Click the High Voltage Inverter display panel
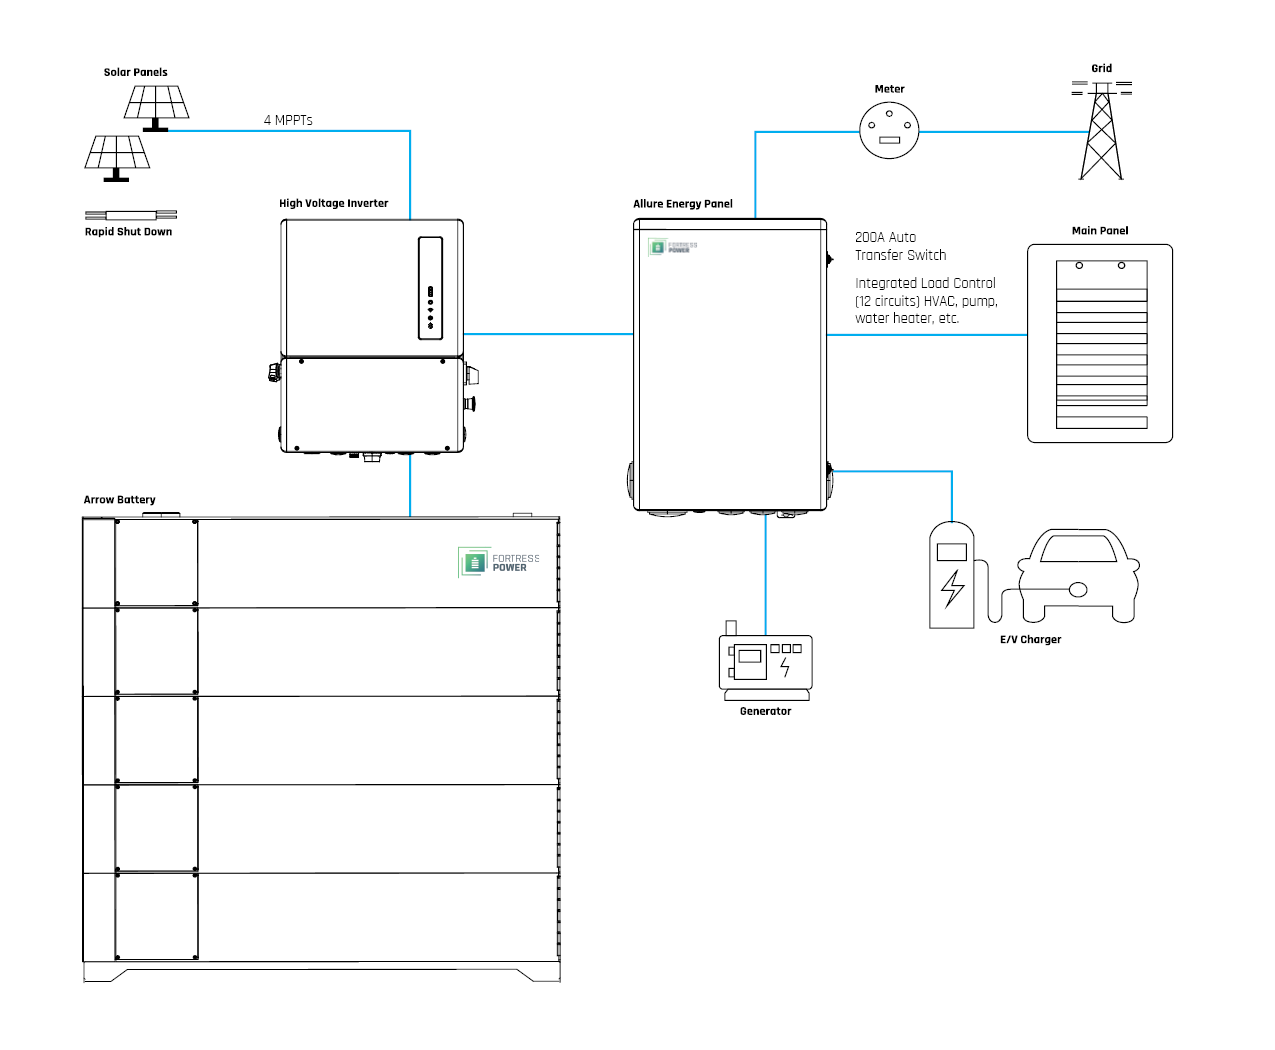This screenshot has height=1050, width=1275. tap(430, 288)
